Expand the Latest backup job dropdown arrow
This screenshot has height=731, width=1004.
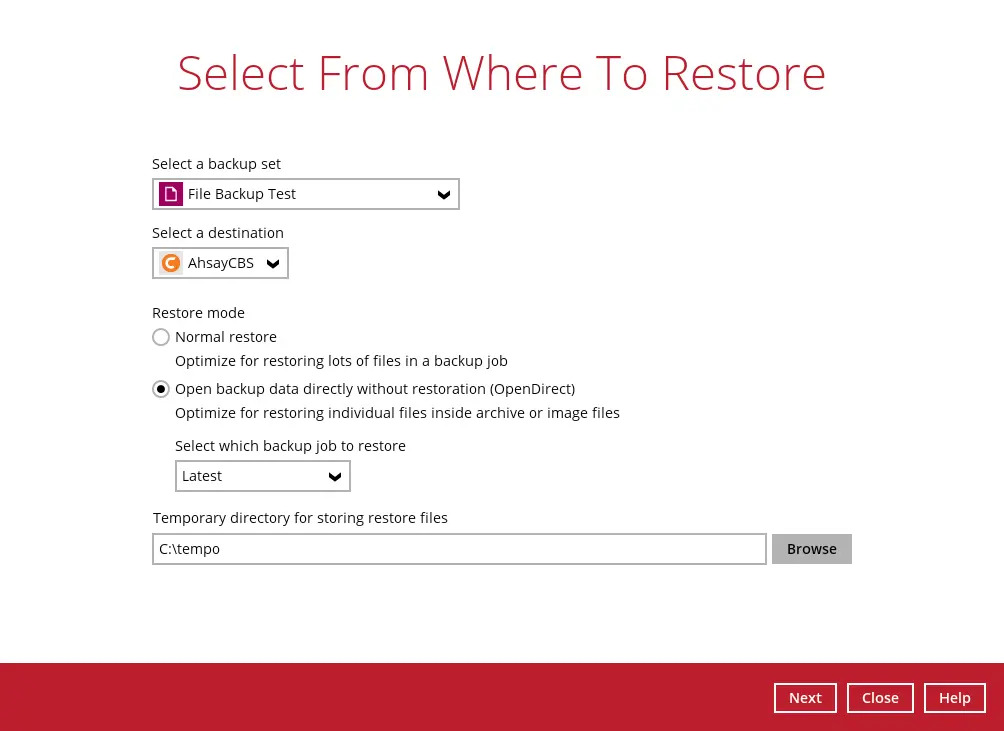pos(335,477)
